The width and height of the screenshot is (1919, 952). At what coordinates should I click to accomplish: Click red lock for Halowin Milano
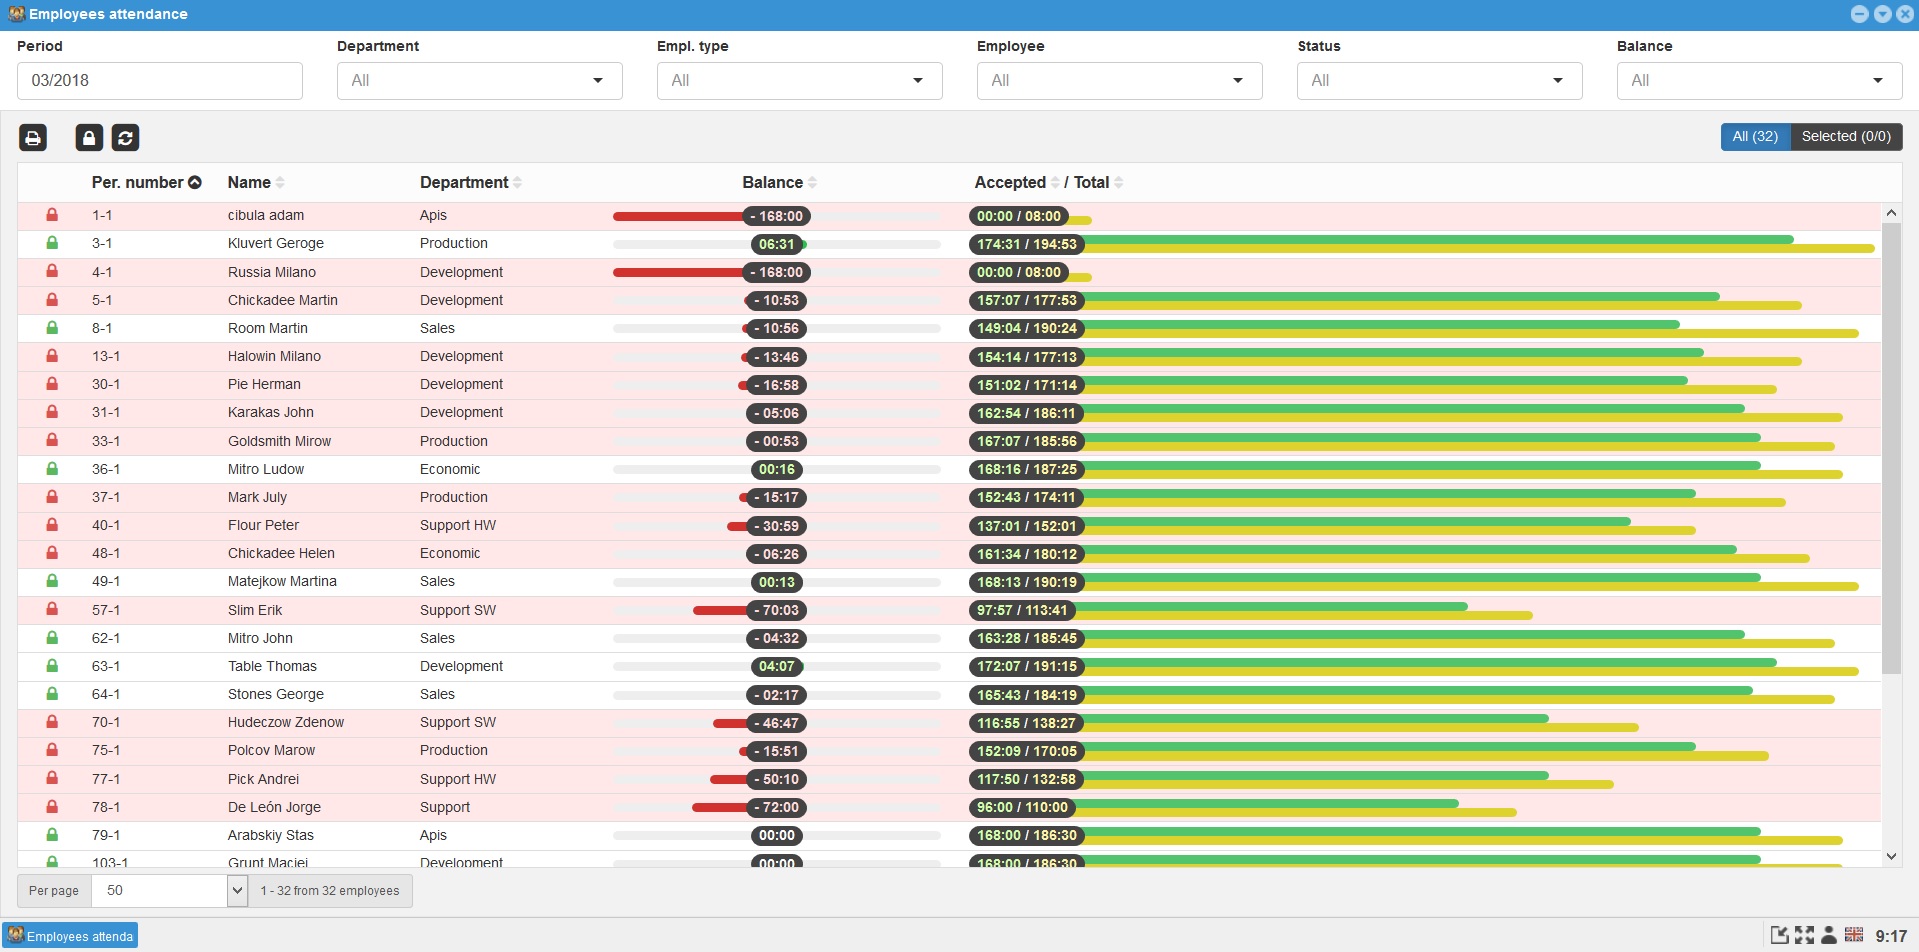52,355
